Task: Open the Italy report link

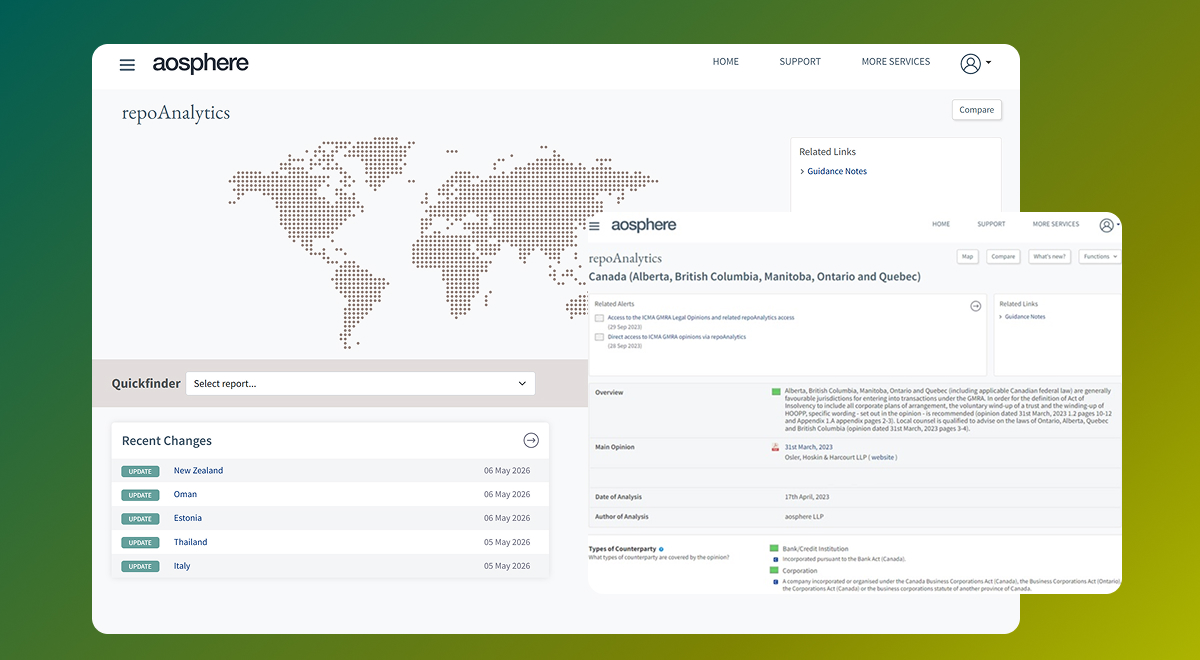Action: [182, 567]
